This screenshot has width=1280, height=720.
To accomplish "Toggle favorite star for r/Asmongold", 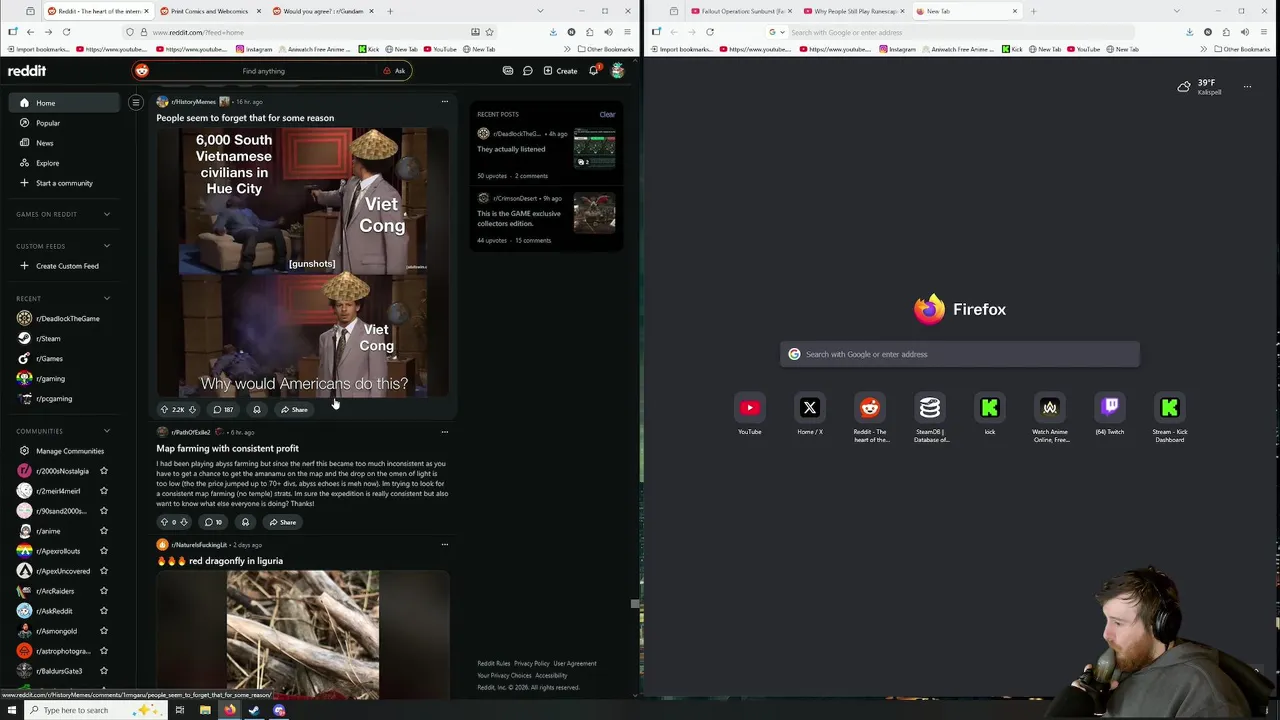I will tap(103, 631).
